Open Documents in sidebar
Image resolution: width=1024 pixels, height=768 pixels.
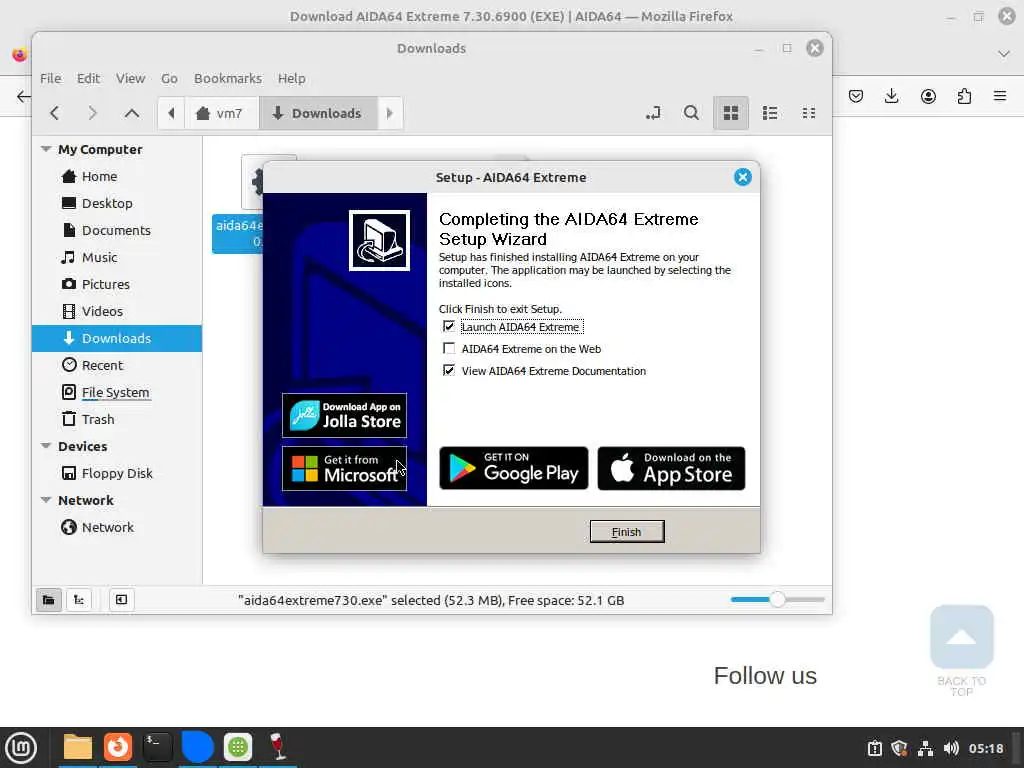click(116, 230)
